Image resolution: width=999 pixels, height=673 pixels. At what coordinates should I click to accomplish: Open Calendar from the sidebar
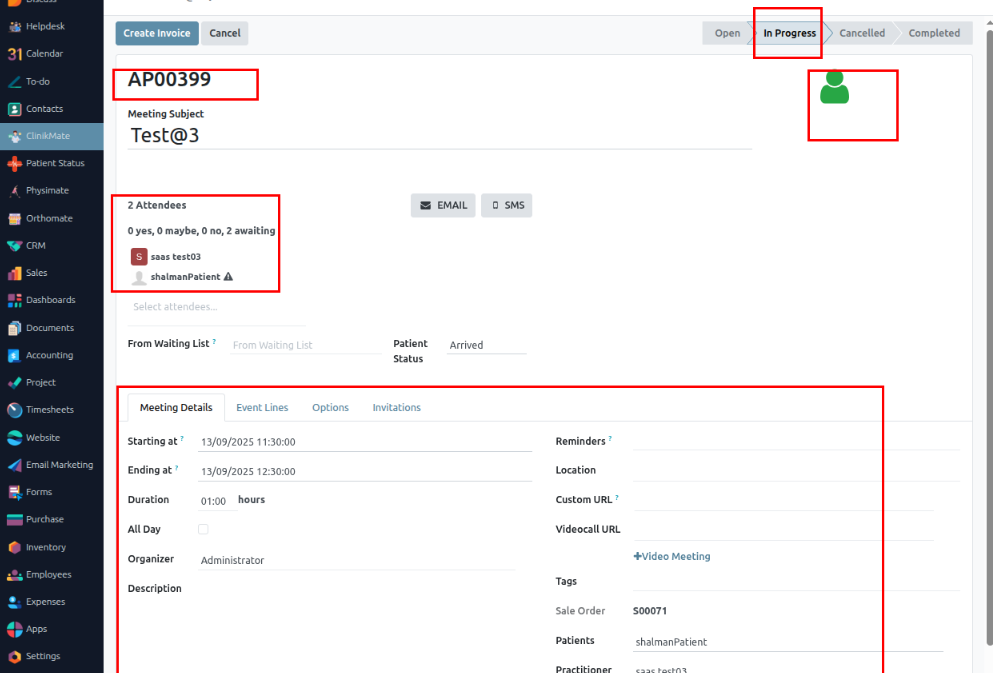14,54
